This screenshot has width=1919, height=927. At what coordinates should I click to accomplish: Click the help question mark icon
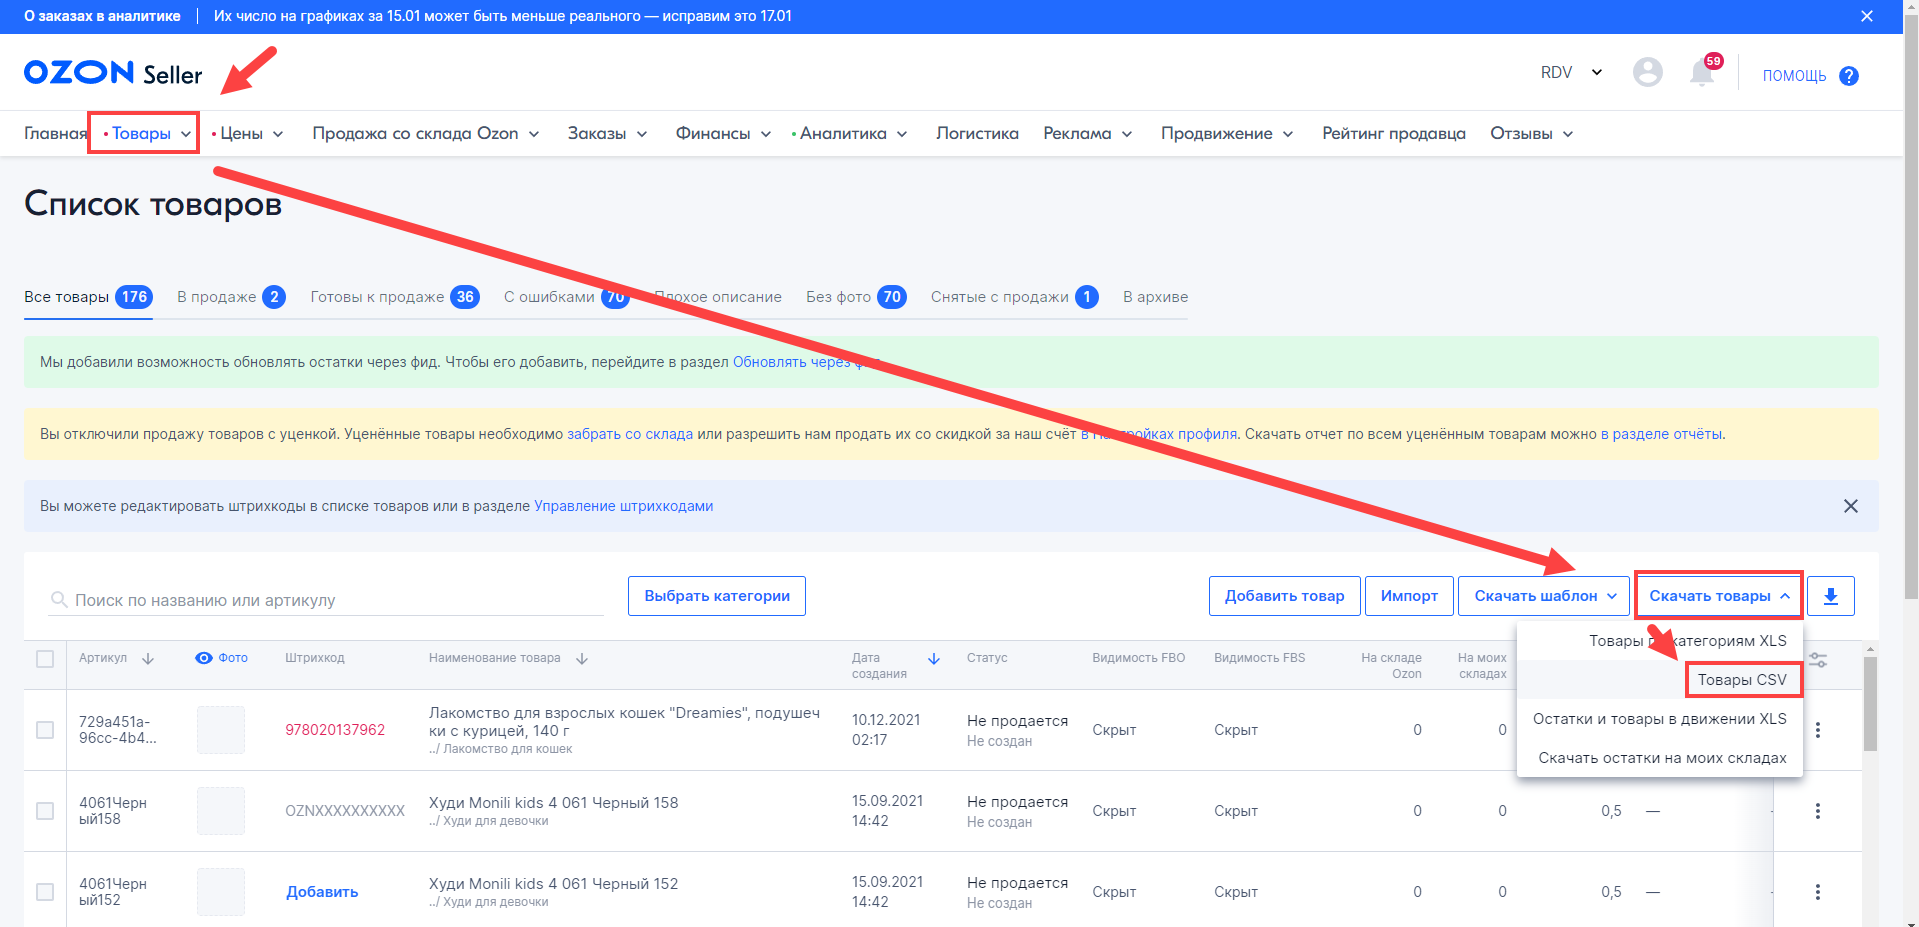pyautogui.click(x=1849, y=76)
